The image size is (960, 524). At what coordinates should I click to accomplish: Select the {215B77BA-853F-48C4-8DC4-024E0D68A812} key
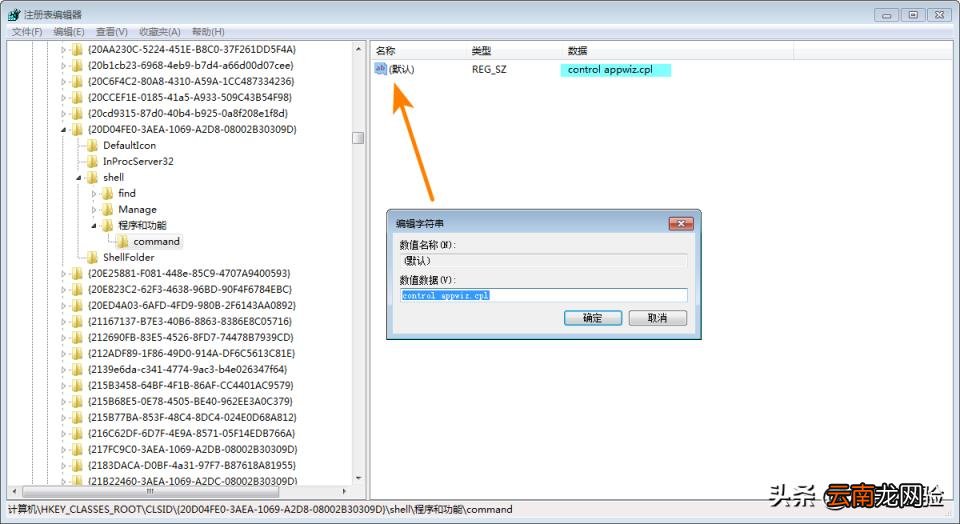pos(192,417)
